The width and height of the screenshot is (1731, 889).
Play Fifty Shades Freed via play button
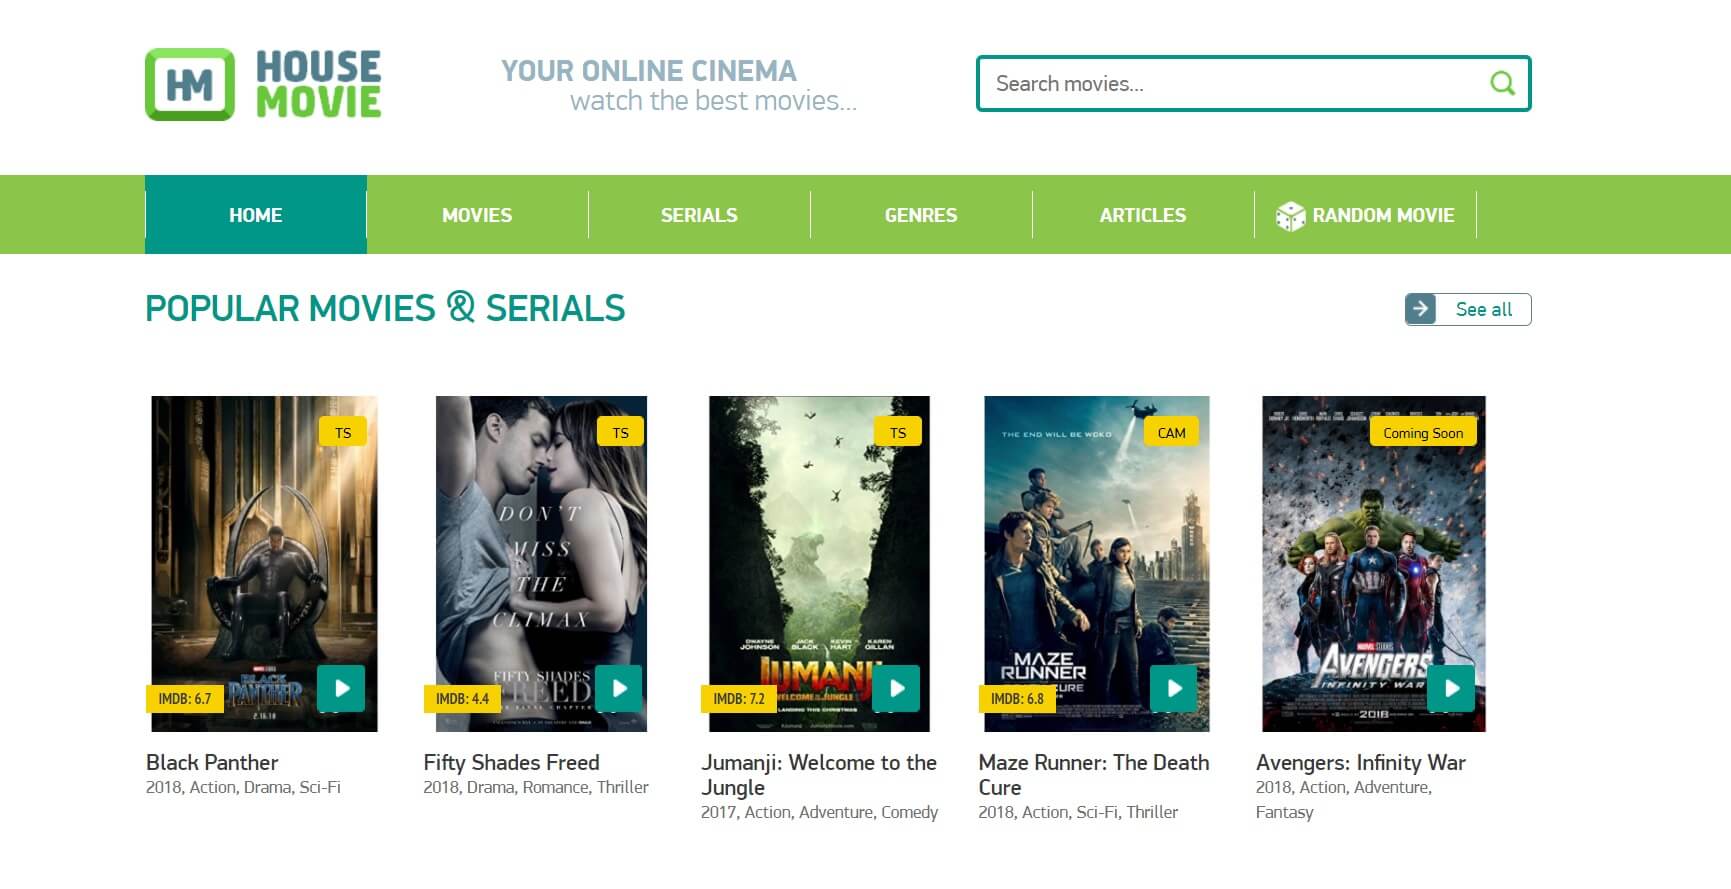[619, 688]
